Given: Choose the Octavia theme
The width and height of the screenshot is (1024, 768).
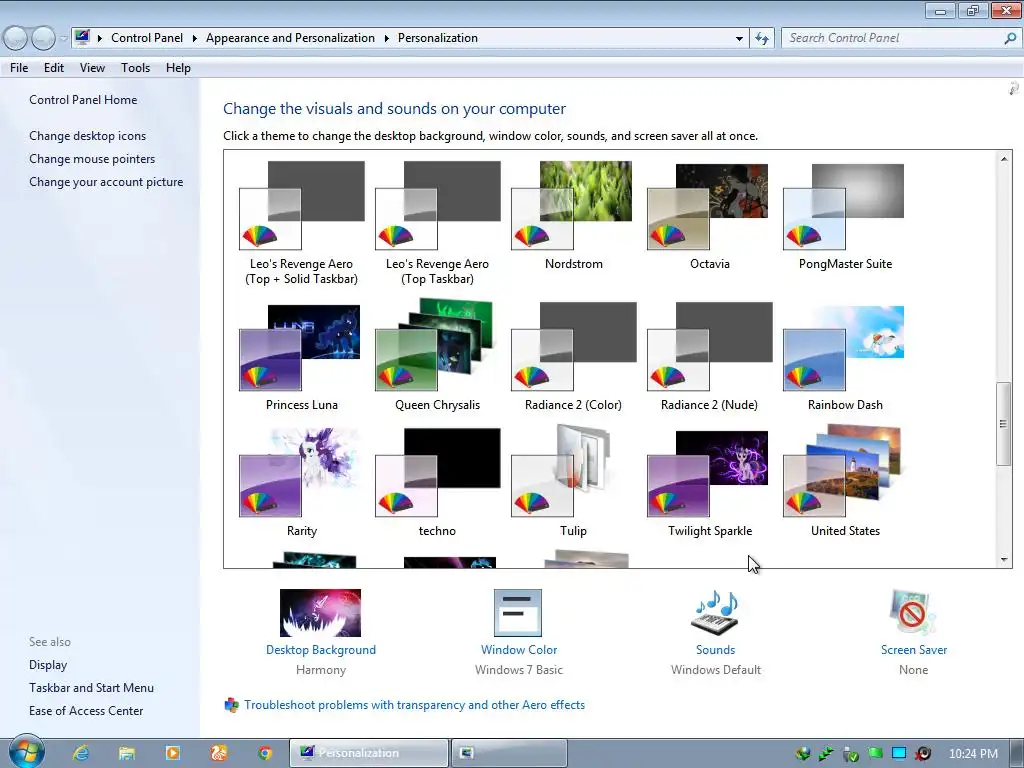Looking at the screenshot, I should (709, 216).
